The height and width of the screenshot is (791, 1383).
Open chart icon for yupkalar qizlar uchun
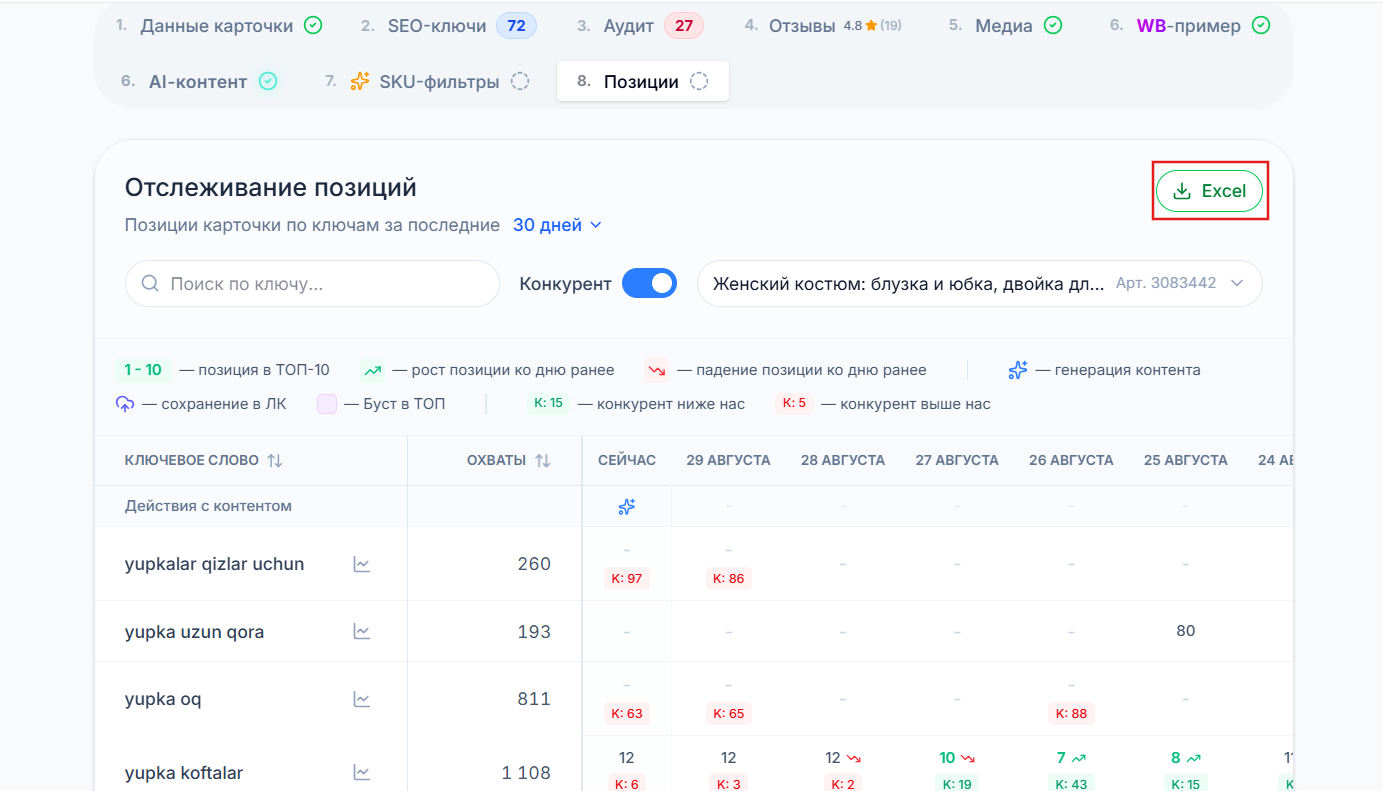362,564
